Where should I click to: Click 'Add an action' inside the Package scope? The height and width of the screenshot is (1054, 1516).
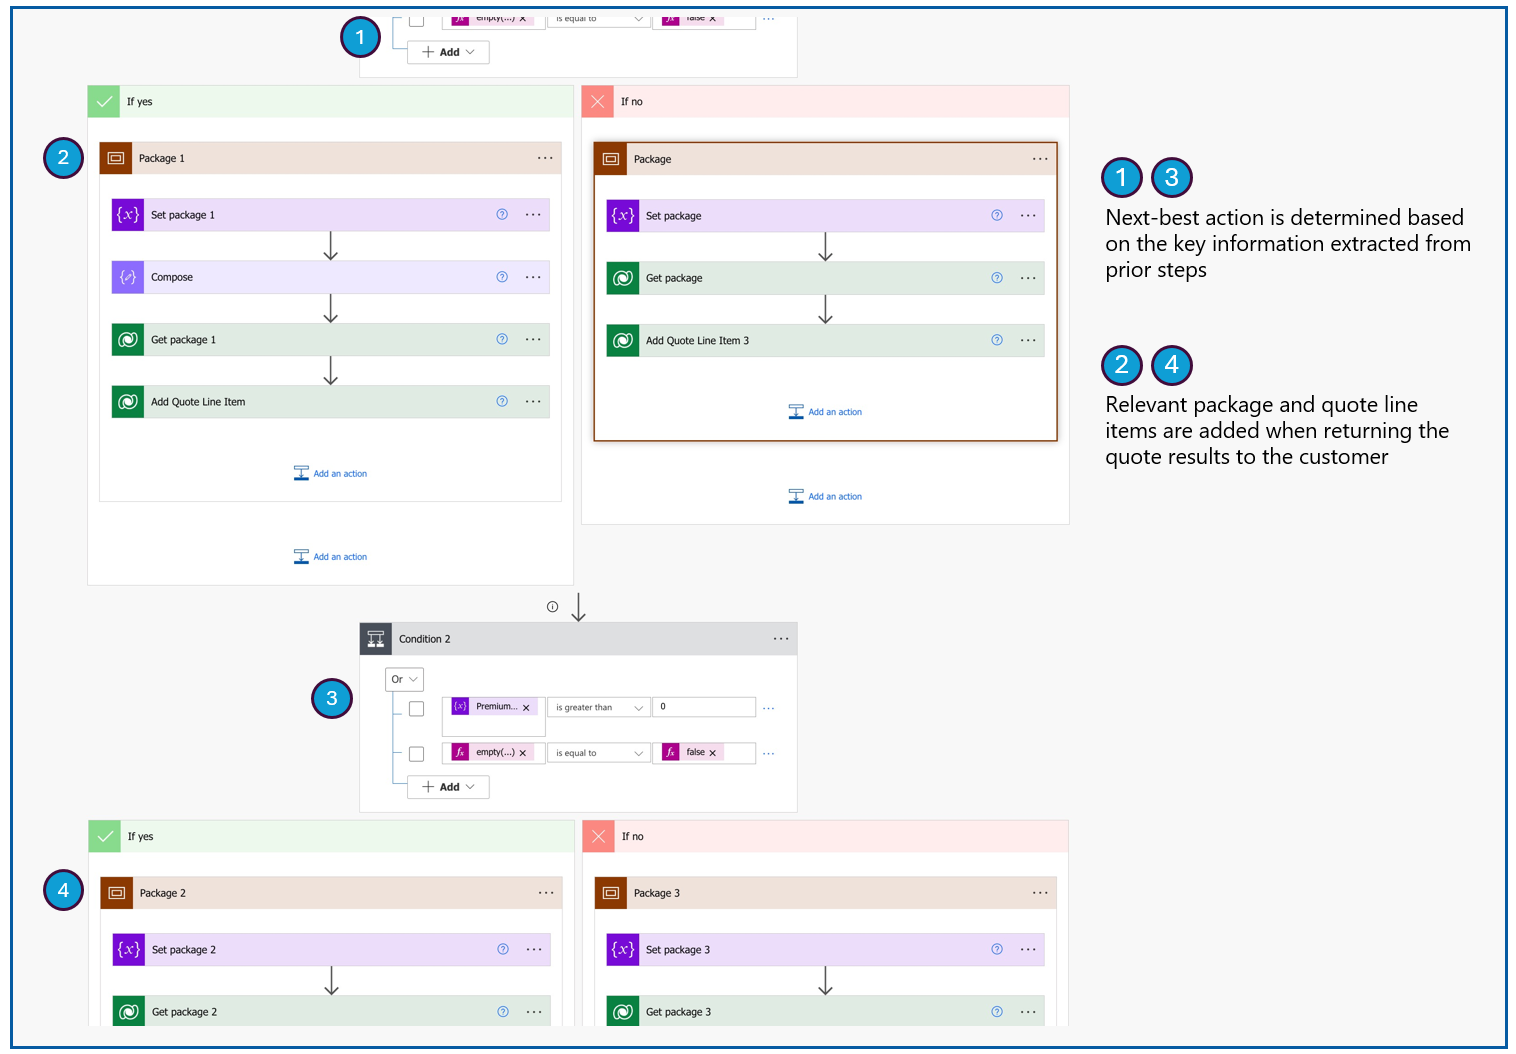coord(825,411)
